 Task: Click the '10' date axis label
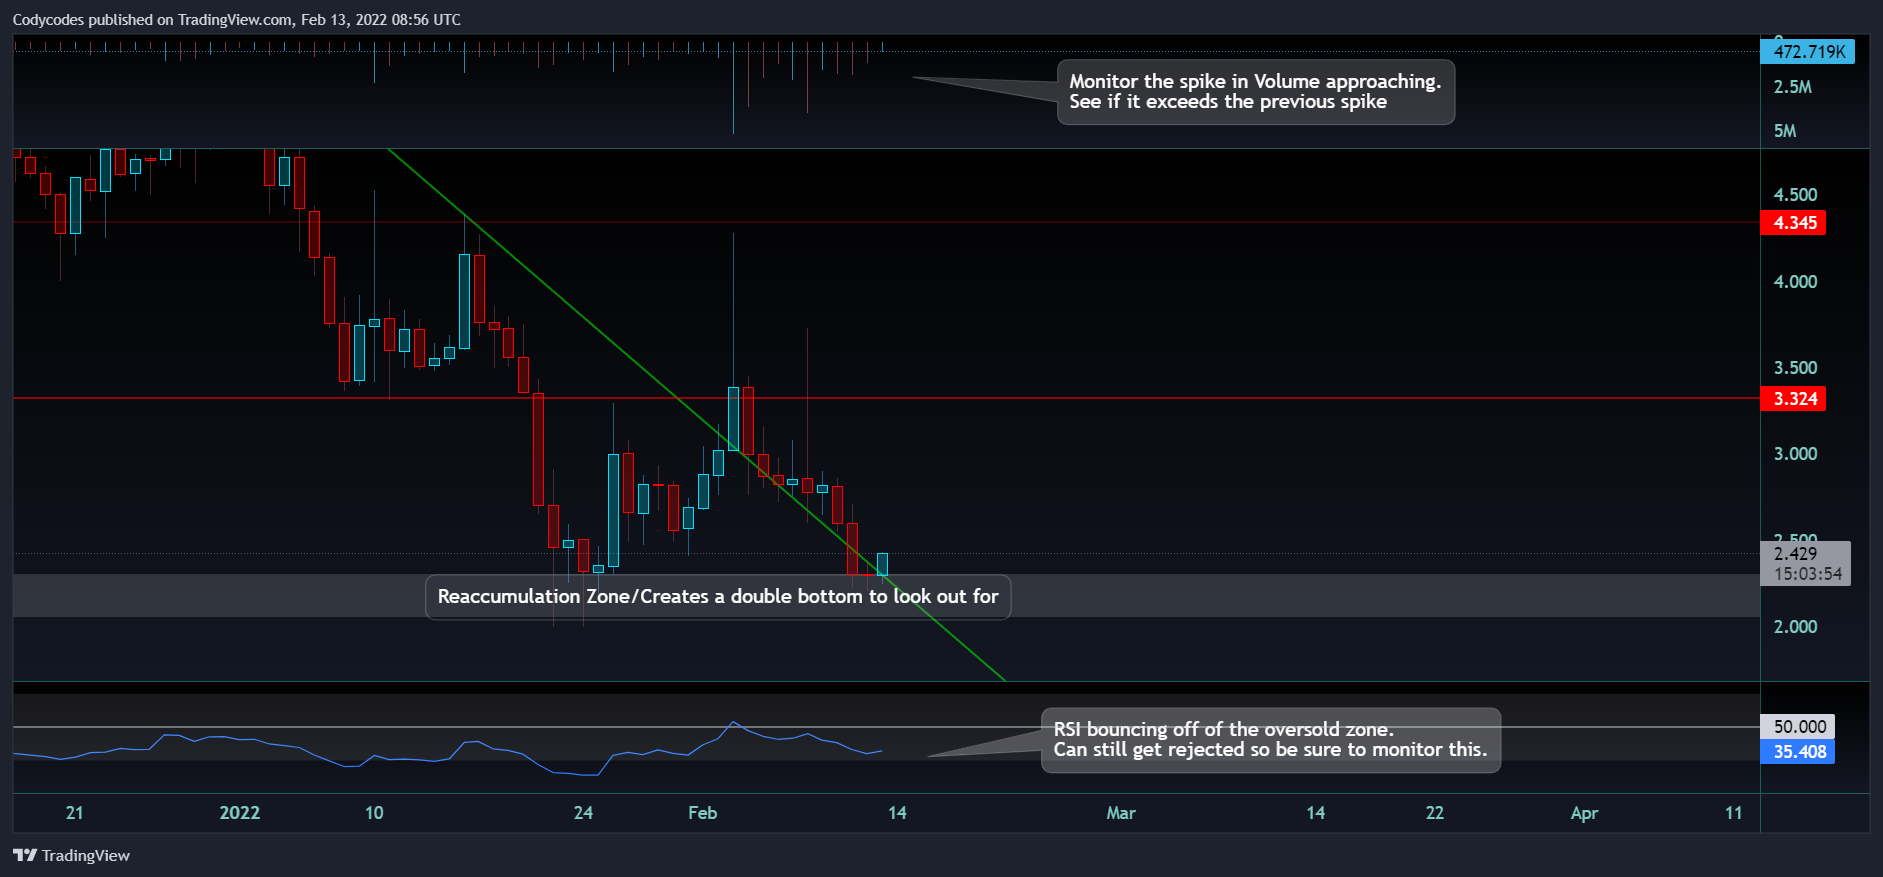pos(374,813)
